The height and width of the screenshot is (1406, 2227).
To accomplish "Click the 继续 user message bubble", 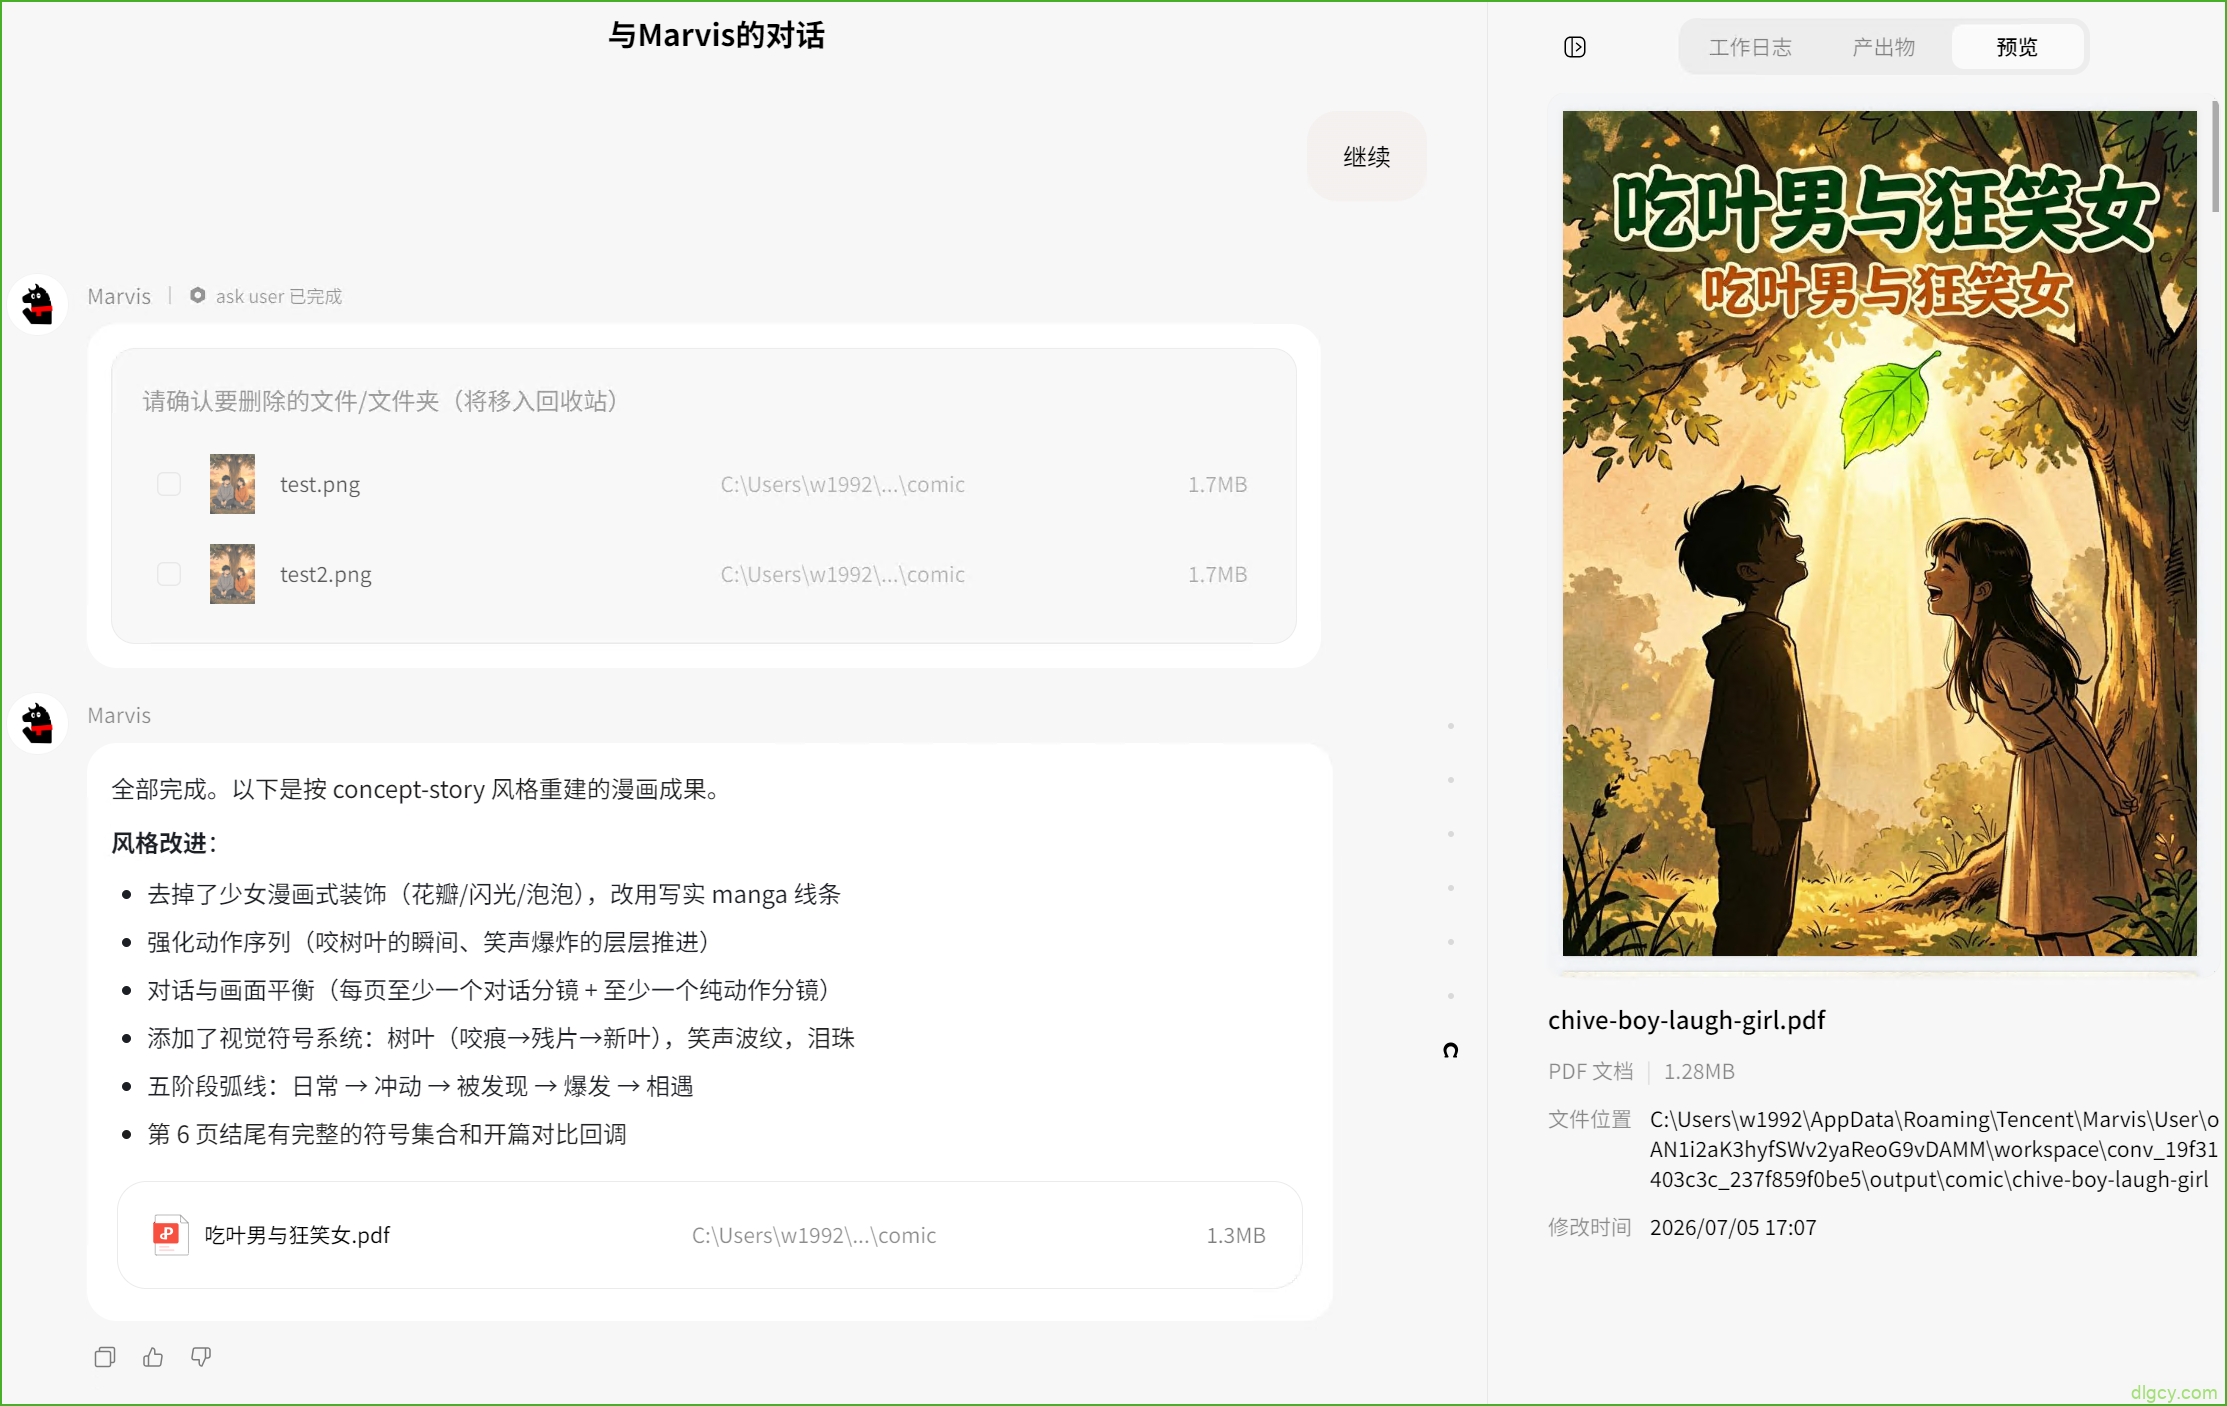I will pos(1366,156).
